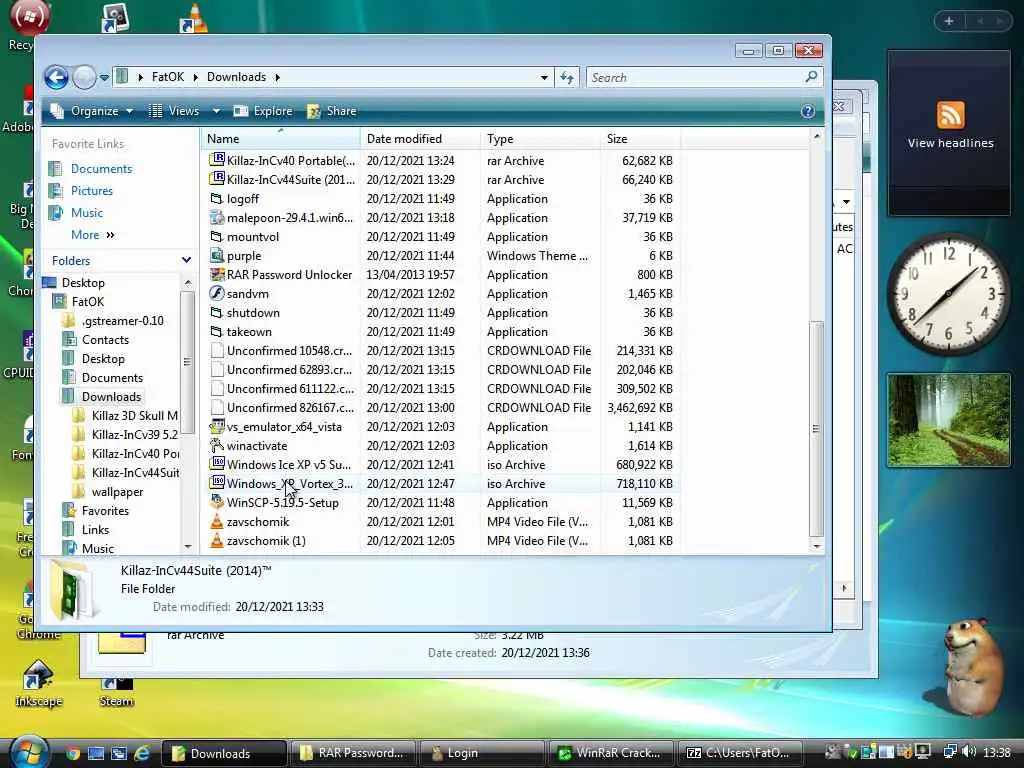This screenshot has width=1024, height=768.
Task: Switch to RAR Password taskbar button
Action: pyautogui.click(x=353, y=754)
